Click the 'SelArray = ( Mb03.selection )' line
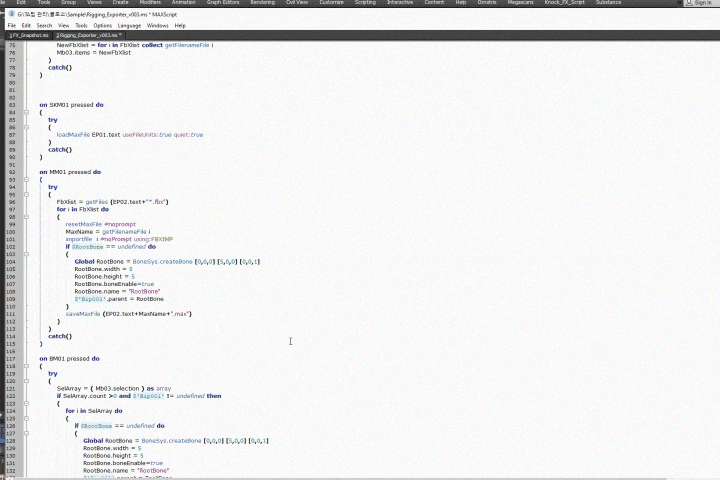This screenshot has width=720, height=480. click(x=114, y=388)
